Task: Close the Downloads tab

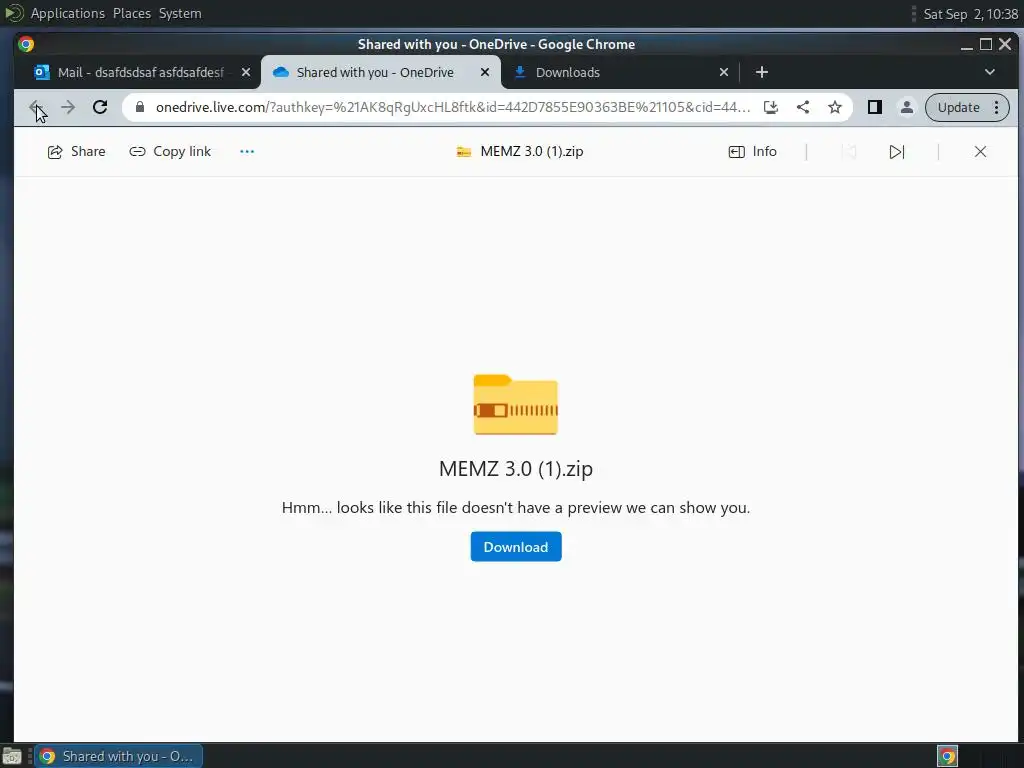Action: point(724,72)
